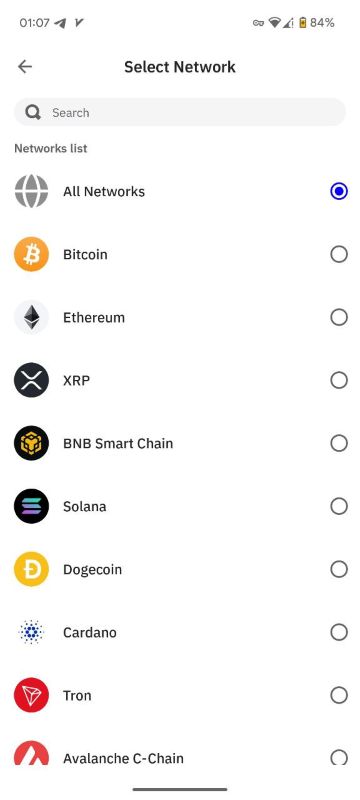Select the All Networks radio button
The width and height of the screenshot is (360, 800).
pos(339,191)
